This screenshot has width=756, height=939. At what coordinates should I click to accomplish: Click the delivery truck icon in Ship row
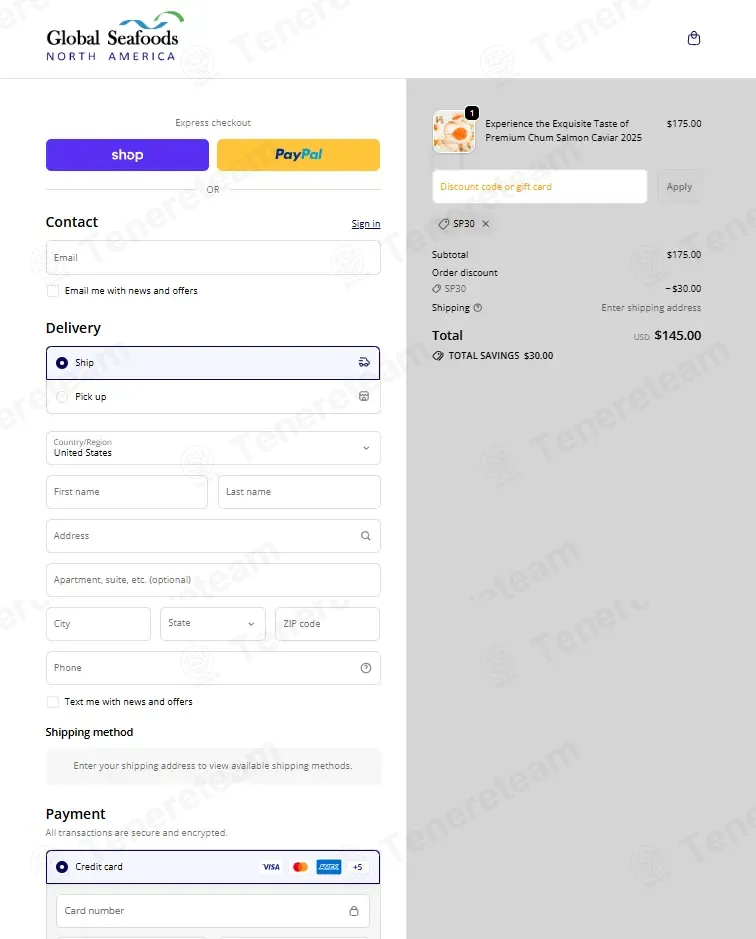(364, 362)
